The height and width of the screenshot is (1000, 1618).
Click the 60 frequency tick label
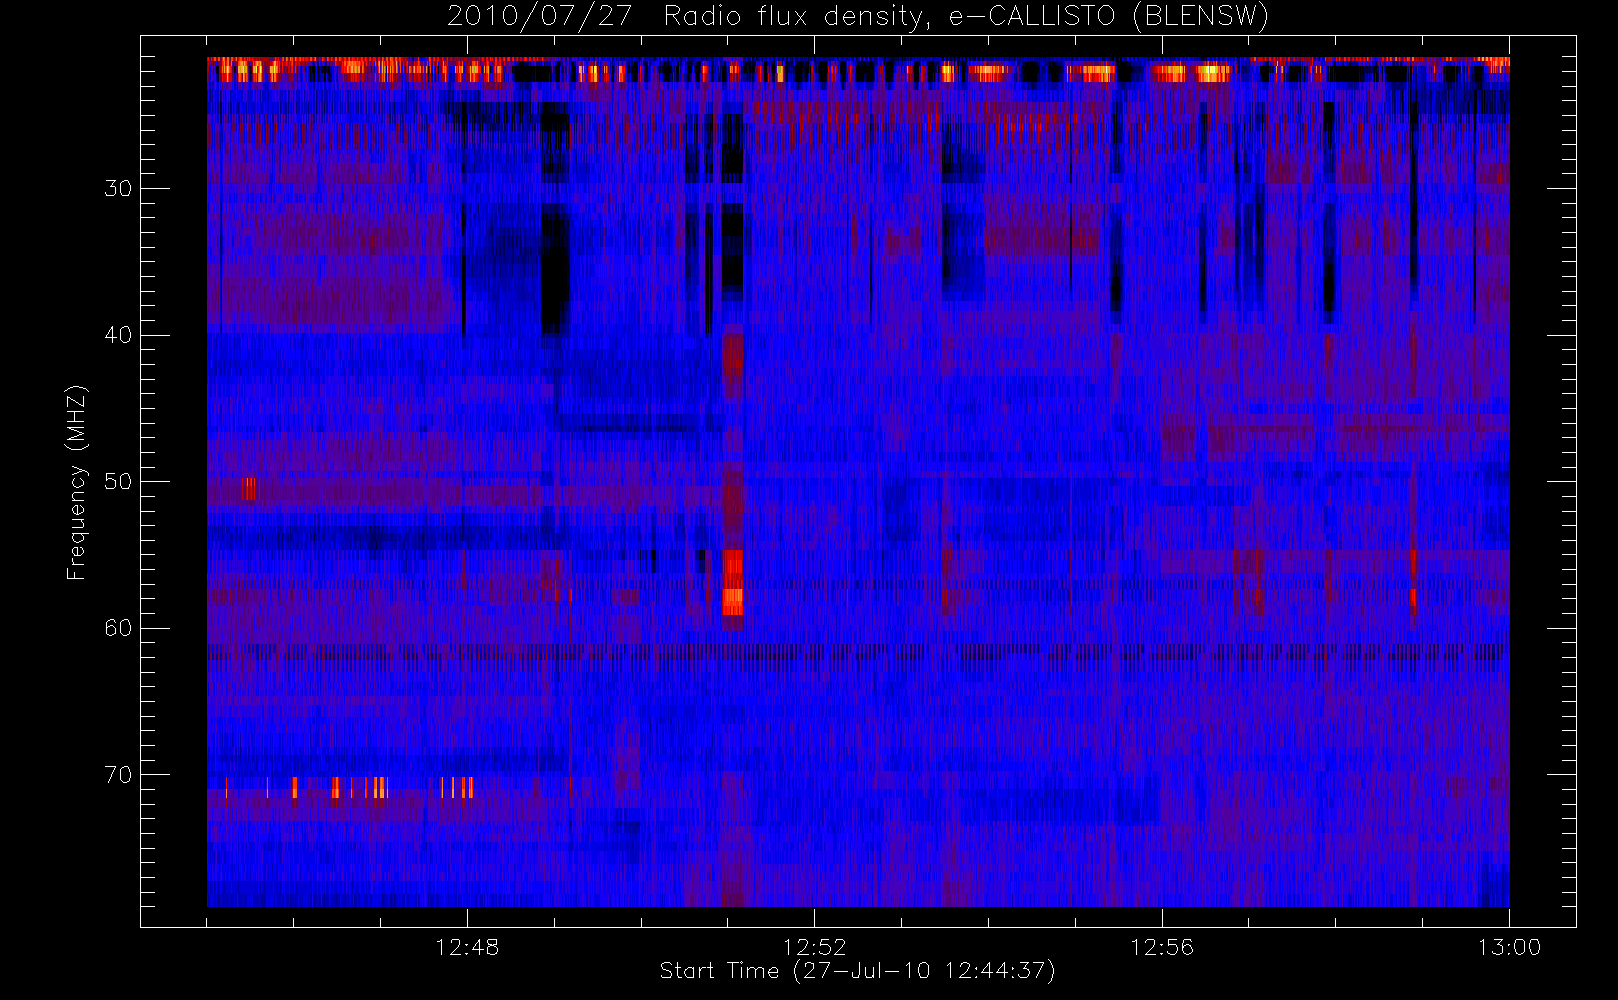point(118,628)
